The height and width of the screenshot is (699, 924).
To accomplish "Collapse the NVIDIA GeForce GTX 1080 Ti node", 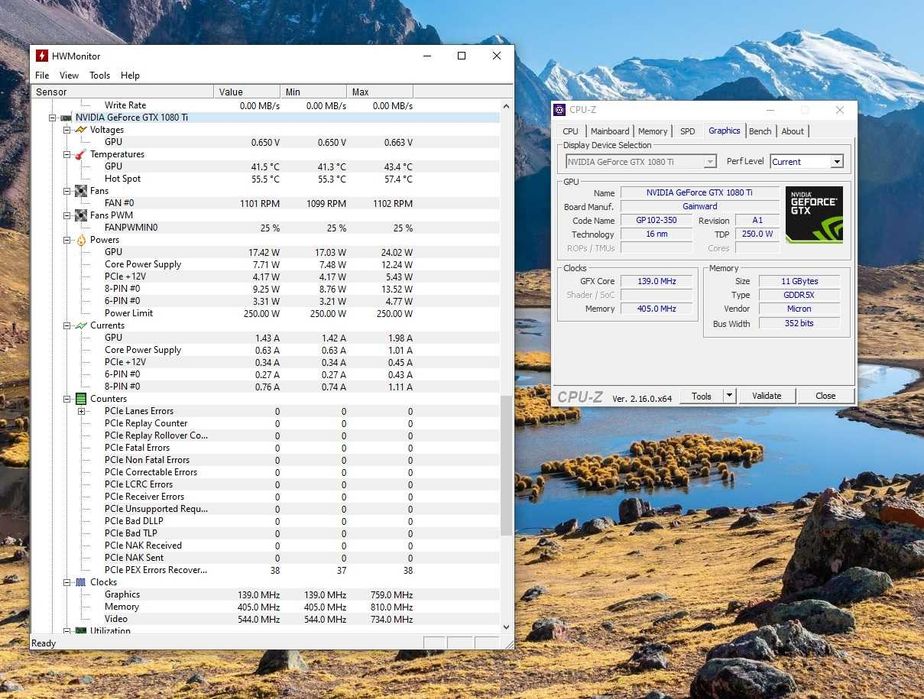I will tap(52, 118).
